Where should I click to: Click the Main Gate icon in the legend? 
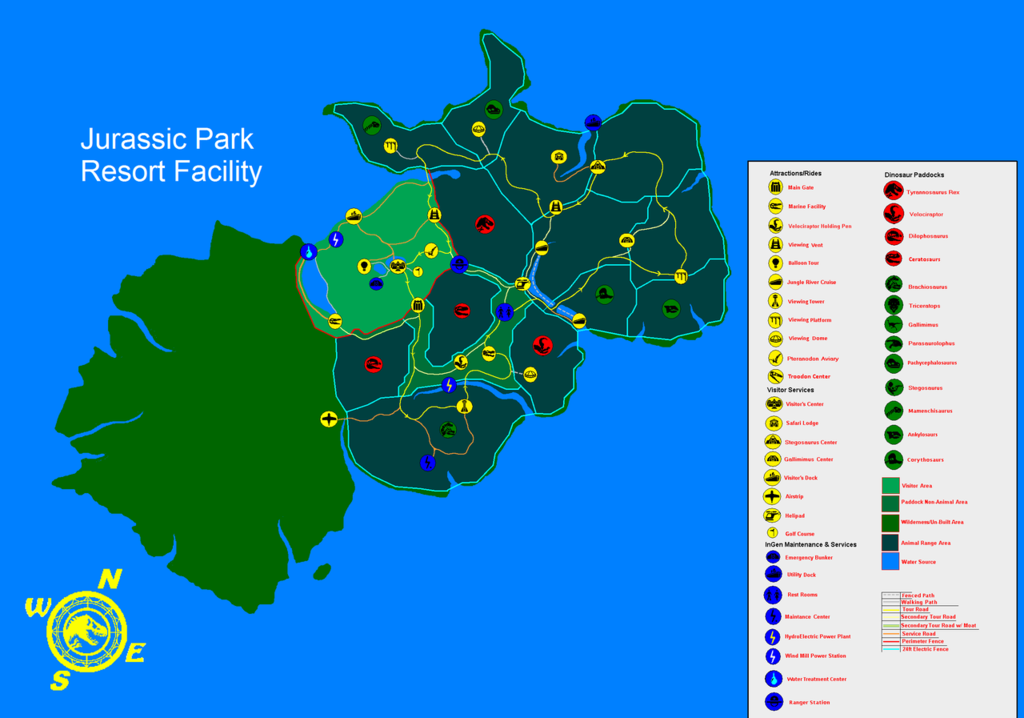point(775,188)
